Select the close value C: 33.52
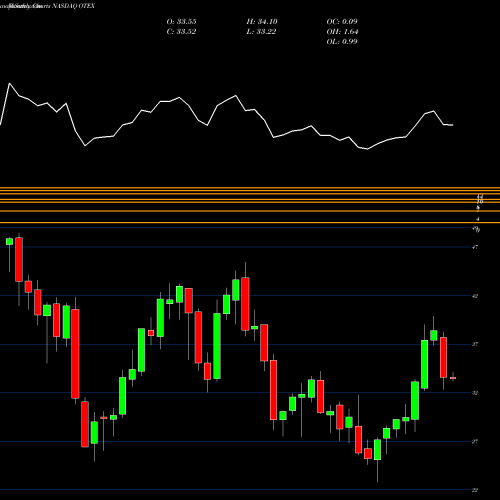 click(181, 32)
